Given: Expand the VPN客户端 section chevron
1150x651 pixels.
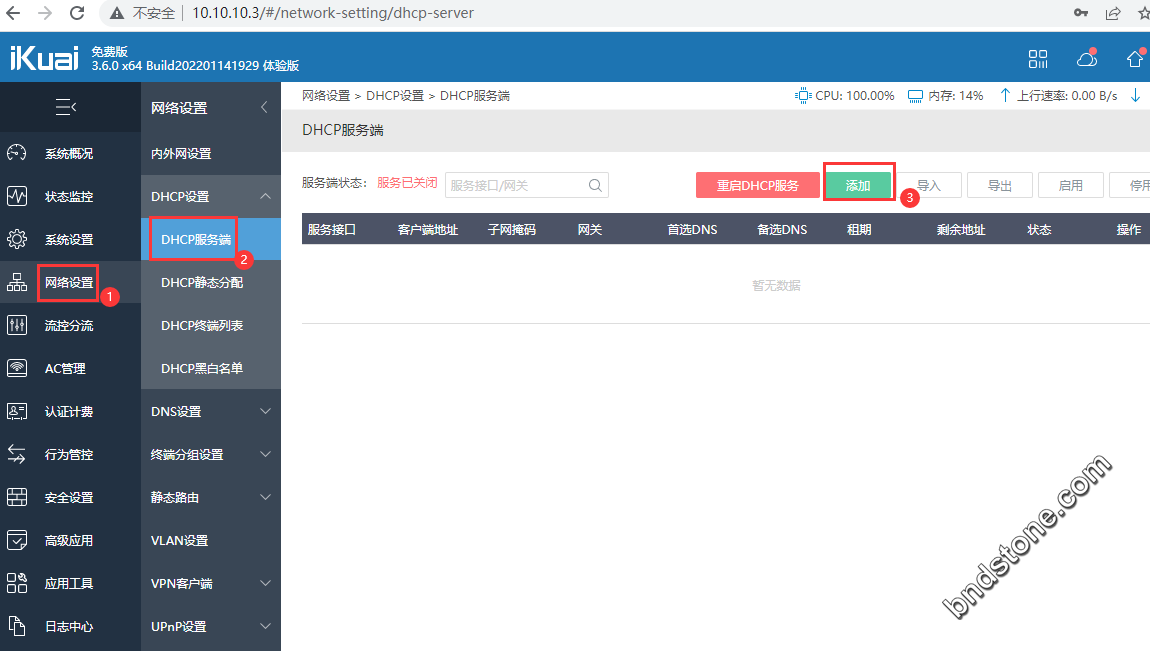Looking at the screenshot, I should [265, 584].
